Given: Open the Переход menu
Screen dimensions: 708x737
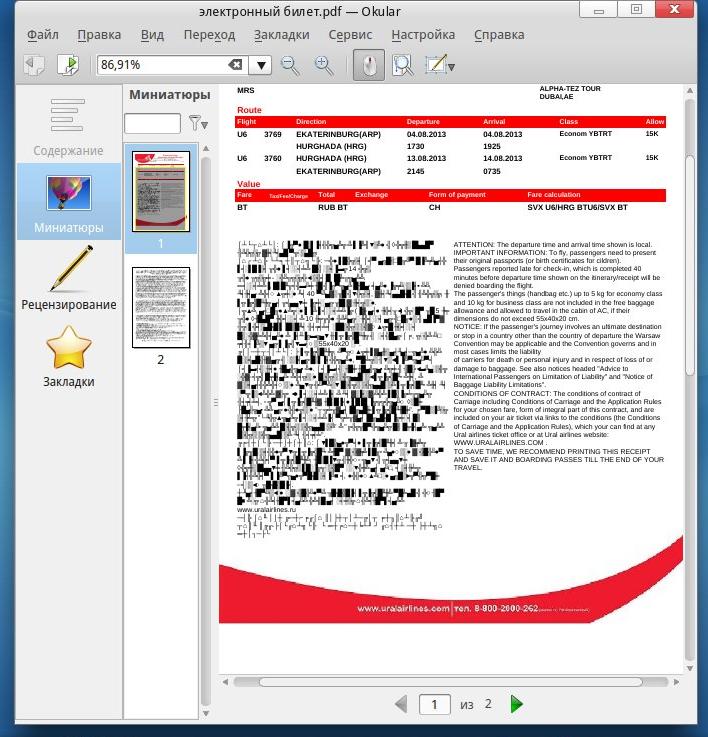Looking at the screenshot, I should click(x=209, y=35).
